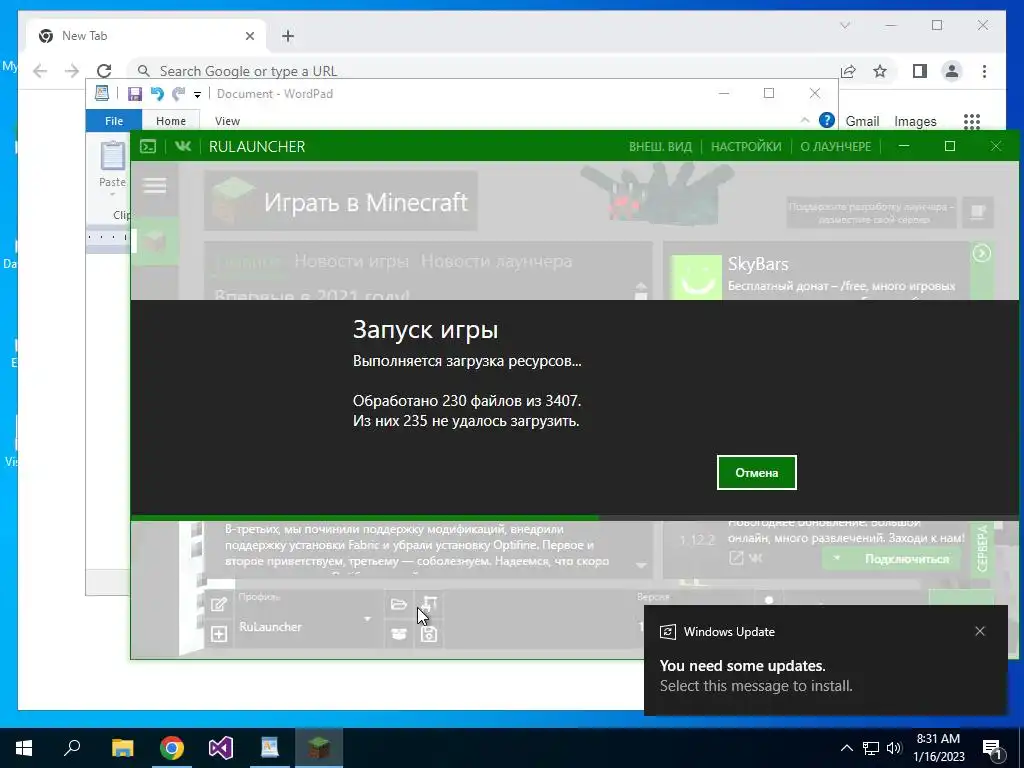The height and width of the screenshot is (768, 1024).
Task: Open the Chrome three-dot menu
Action: 984,71
